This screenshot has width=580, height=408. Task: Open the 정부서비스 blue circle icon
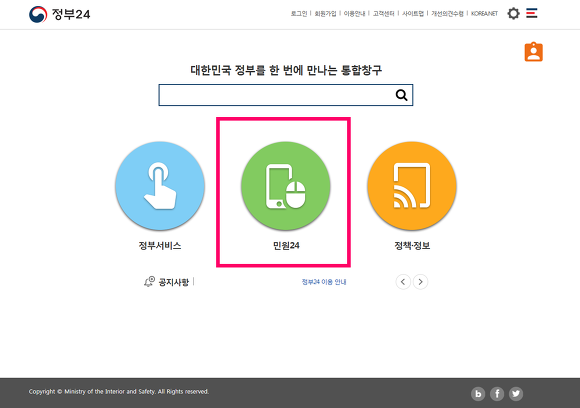(x=160, y=186)
